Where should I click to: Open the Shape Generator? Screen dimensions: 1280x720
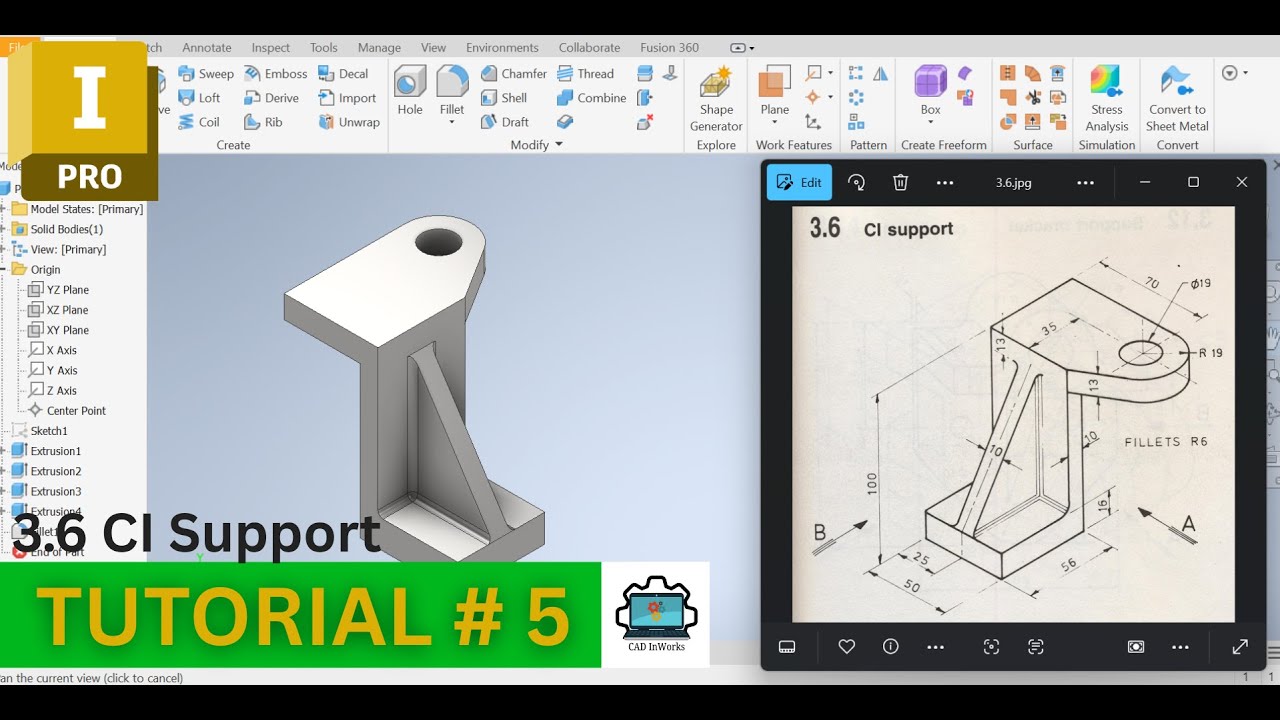pyautogui.click(x=716, y=99)
